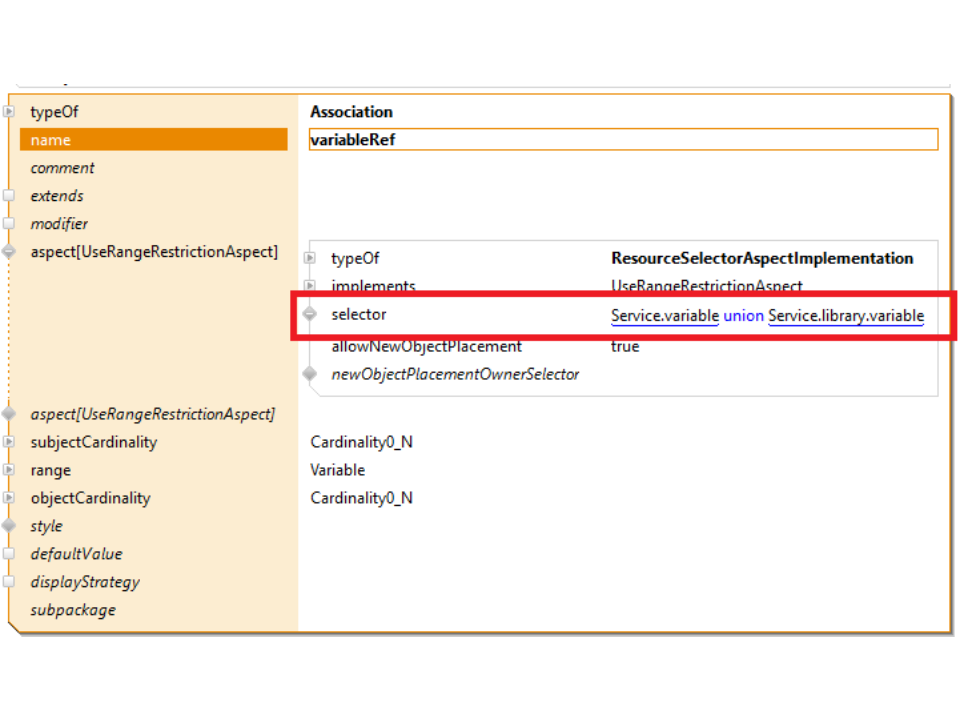Expand the range property arrow
The height and width of the screenshot is (720, 960).
coord(9,470)
